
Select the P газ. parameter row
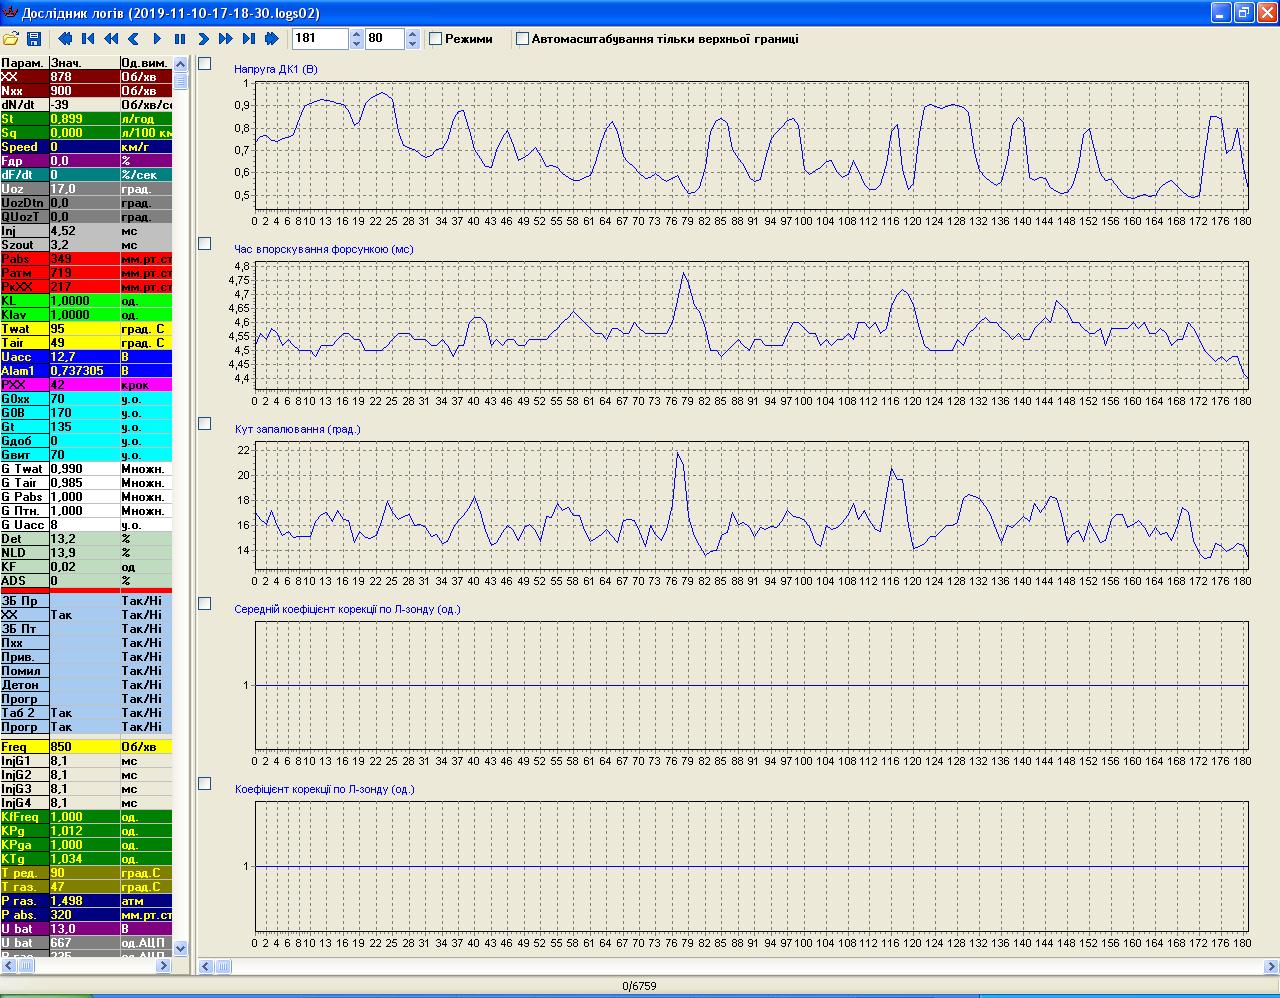(x=87, y=901)
